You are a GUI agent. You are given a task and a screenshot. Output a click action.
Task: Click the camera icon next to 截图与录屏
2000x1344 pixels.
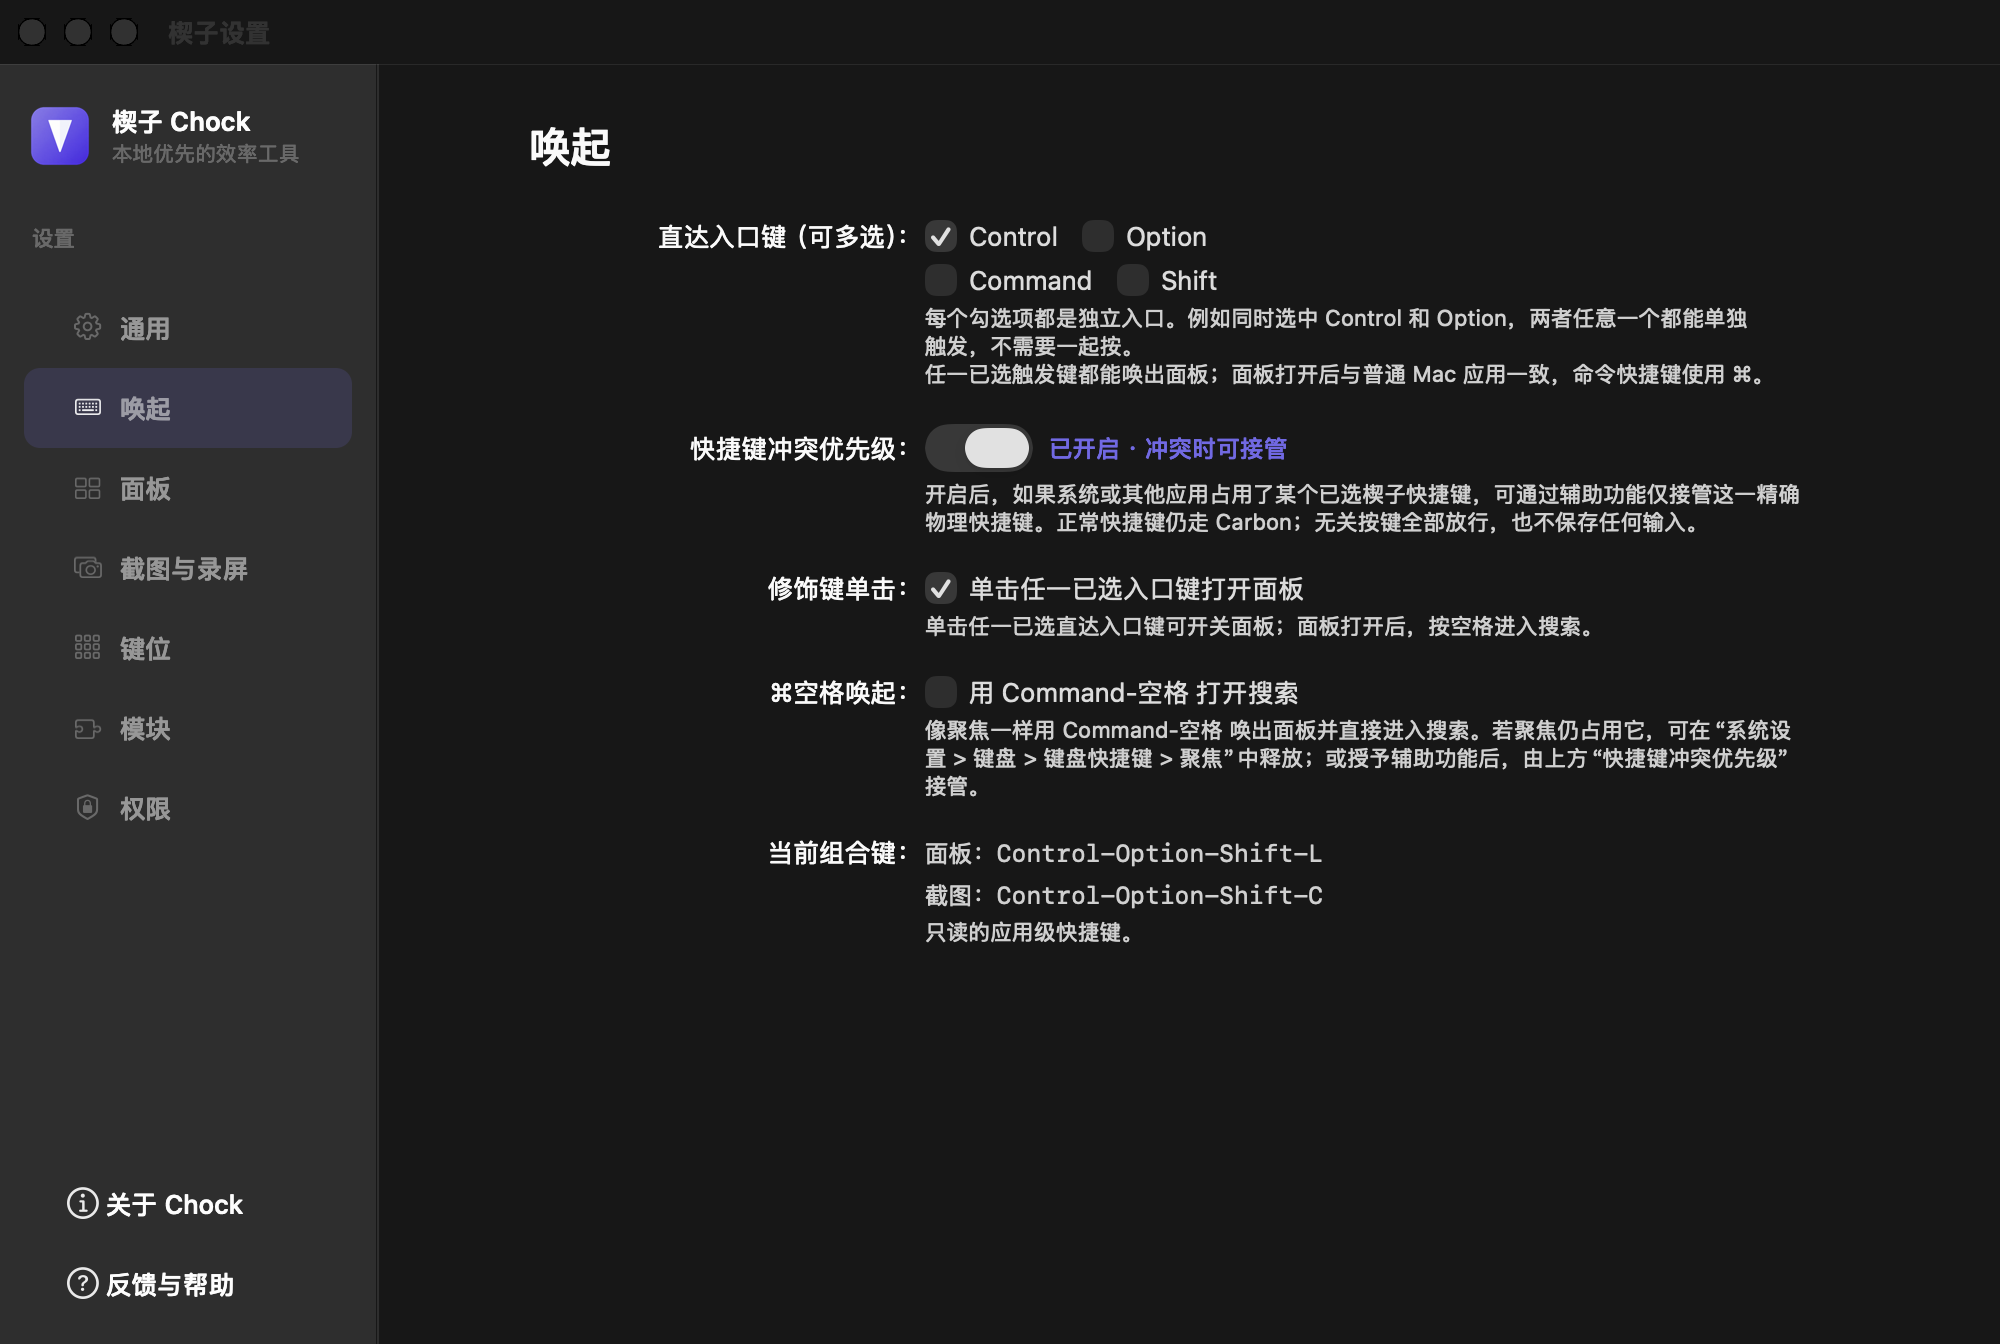coord(87,568)
